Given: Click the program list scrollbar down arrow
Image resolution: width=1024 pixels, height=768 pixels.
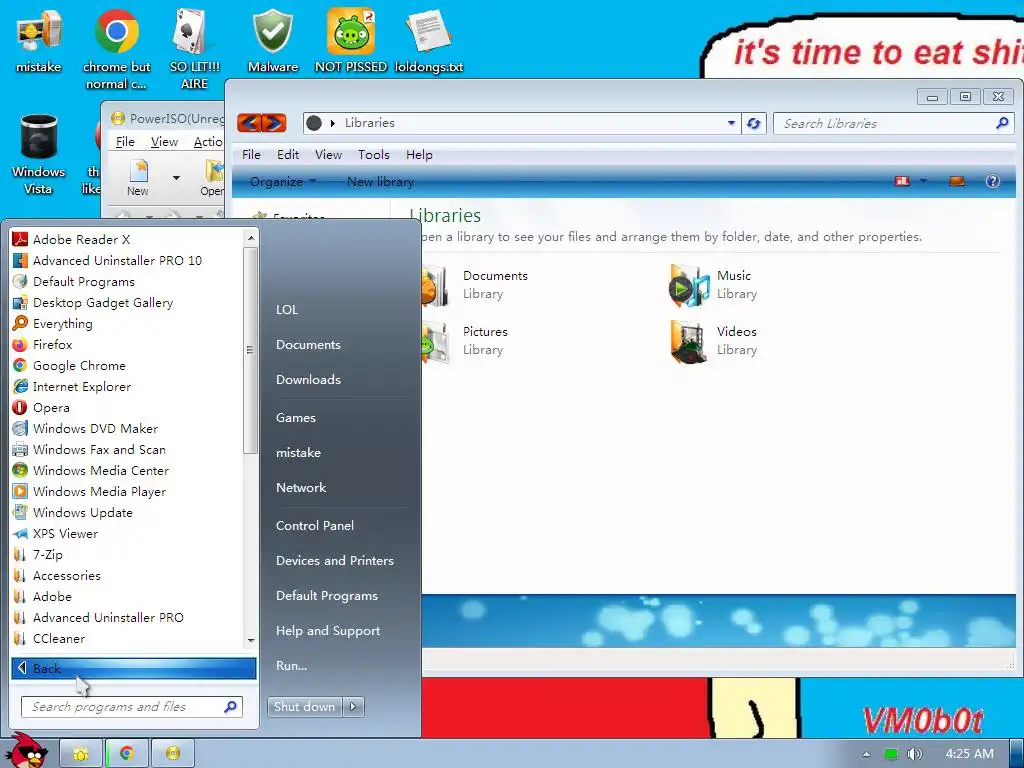Looking at the screenshot, I should (x=251, y=641).
